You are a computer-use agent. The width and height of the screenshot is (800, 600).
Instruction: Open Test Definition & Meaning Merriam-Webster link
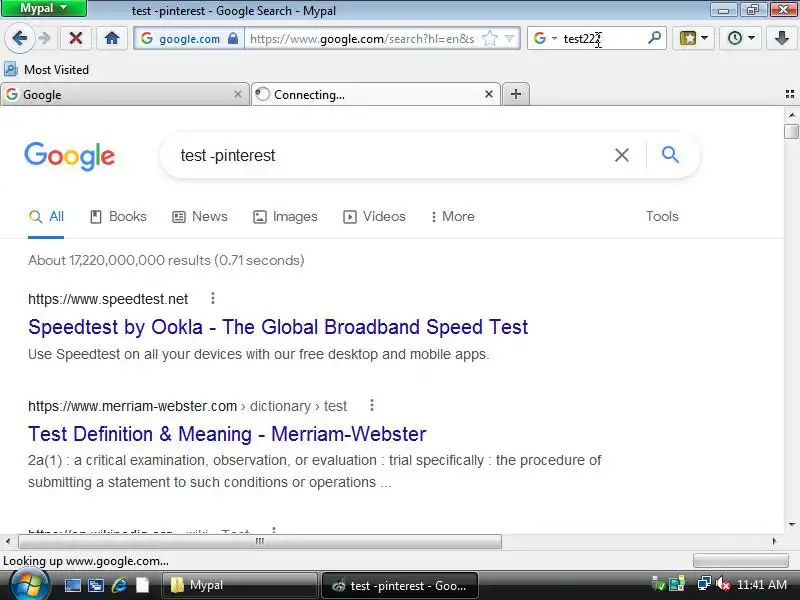227,434
